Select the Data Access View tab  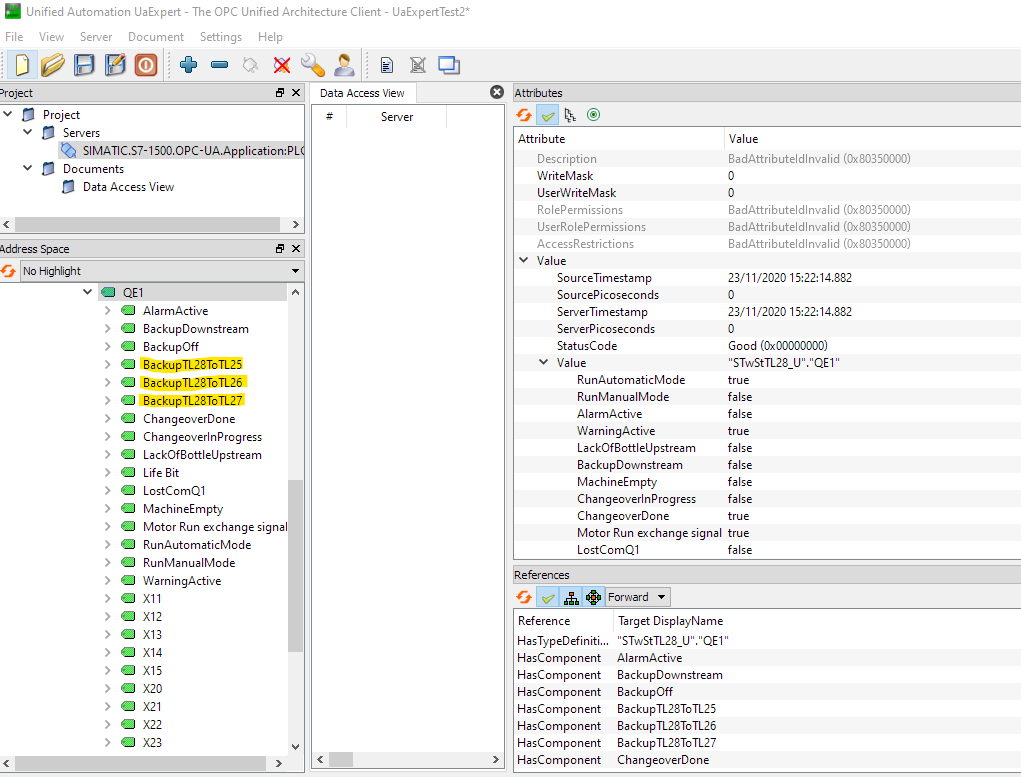tap(362, 93)
